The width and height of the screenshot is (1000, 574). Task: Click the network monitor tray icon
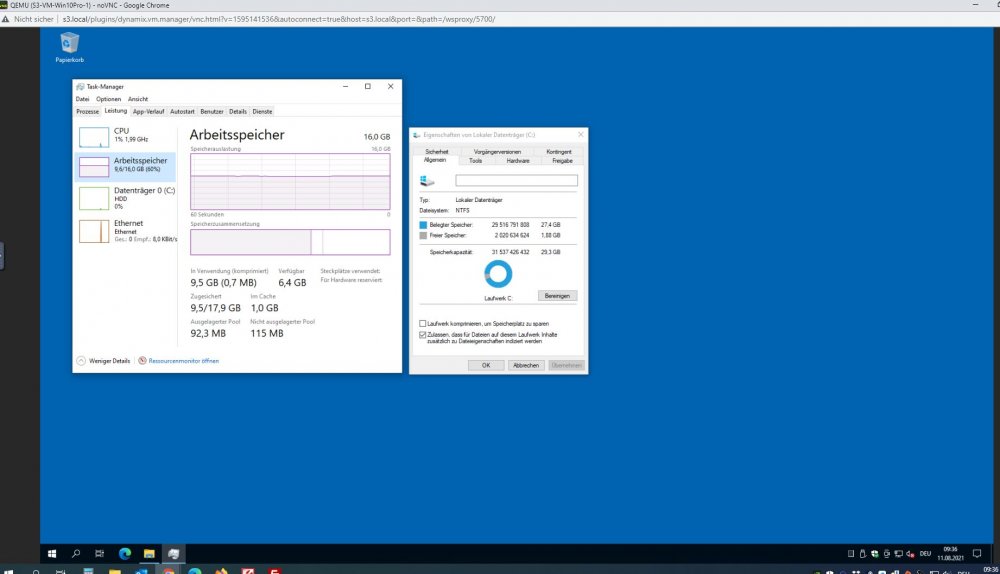[899, 554]
